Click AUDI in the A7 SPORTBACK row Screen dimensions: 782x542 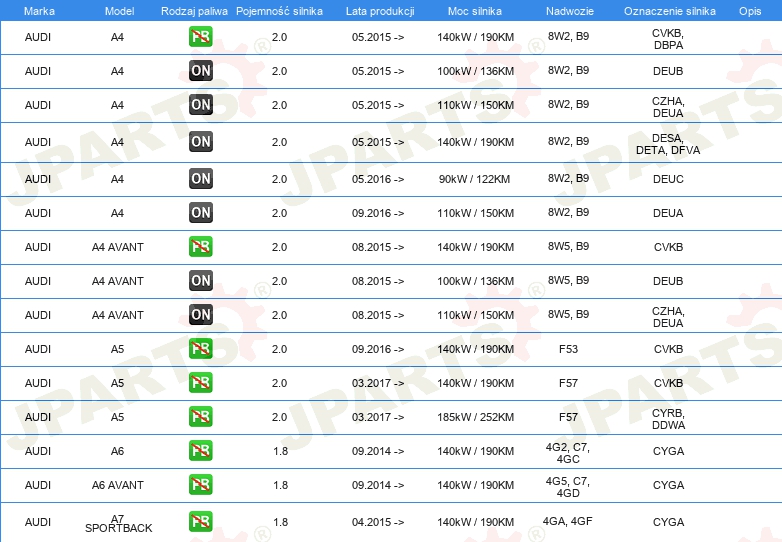38,522
